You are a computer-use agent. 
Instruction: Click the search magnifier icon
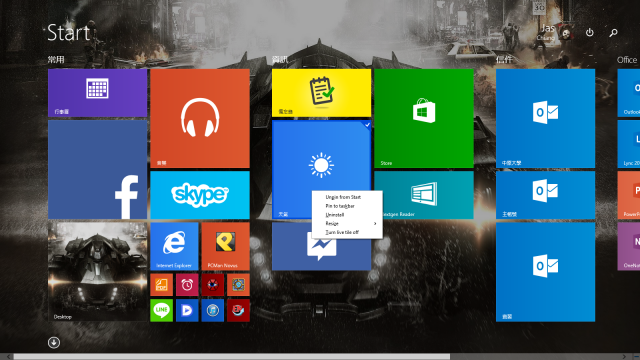613,32
